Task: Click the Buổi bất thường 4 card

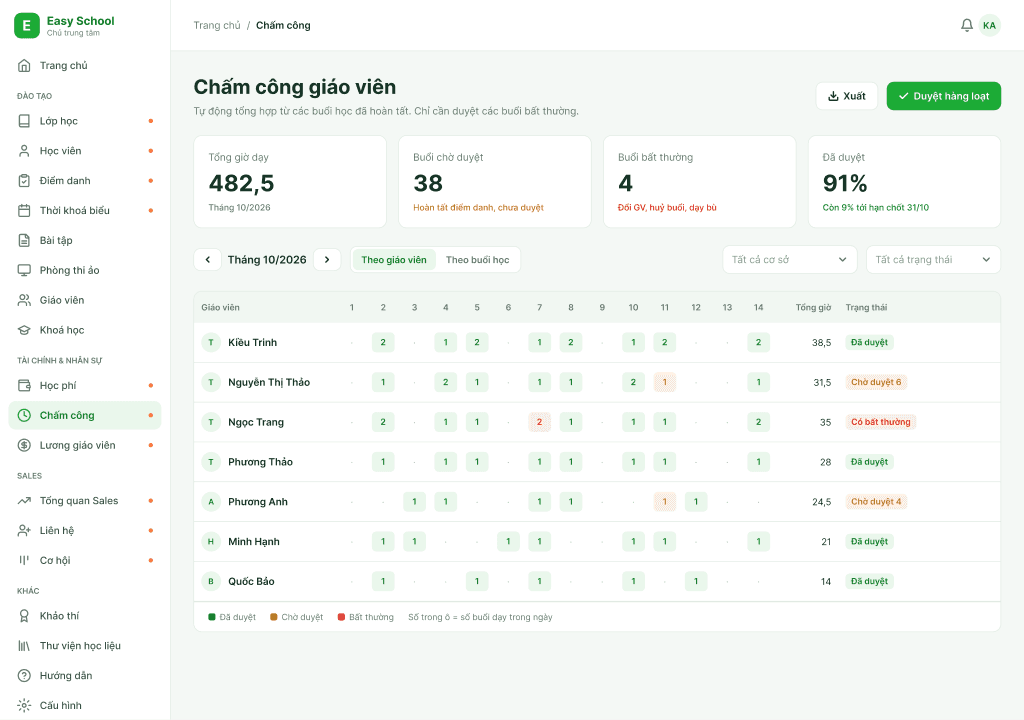Action: coord(699,182)
